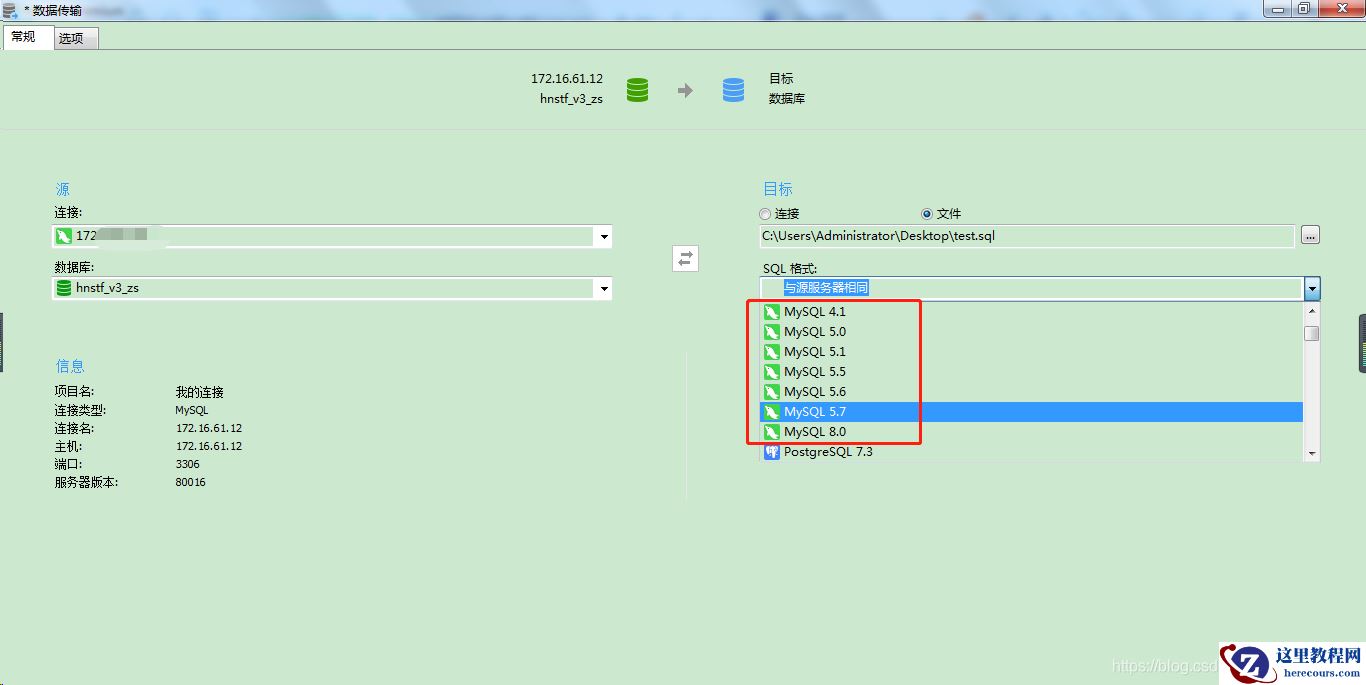1366x685 pixels.
Task: Choose MySQL 5.6 from the format list
Action: 1031,392
